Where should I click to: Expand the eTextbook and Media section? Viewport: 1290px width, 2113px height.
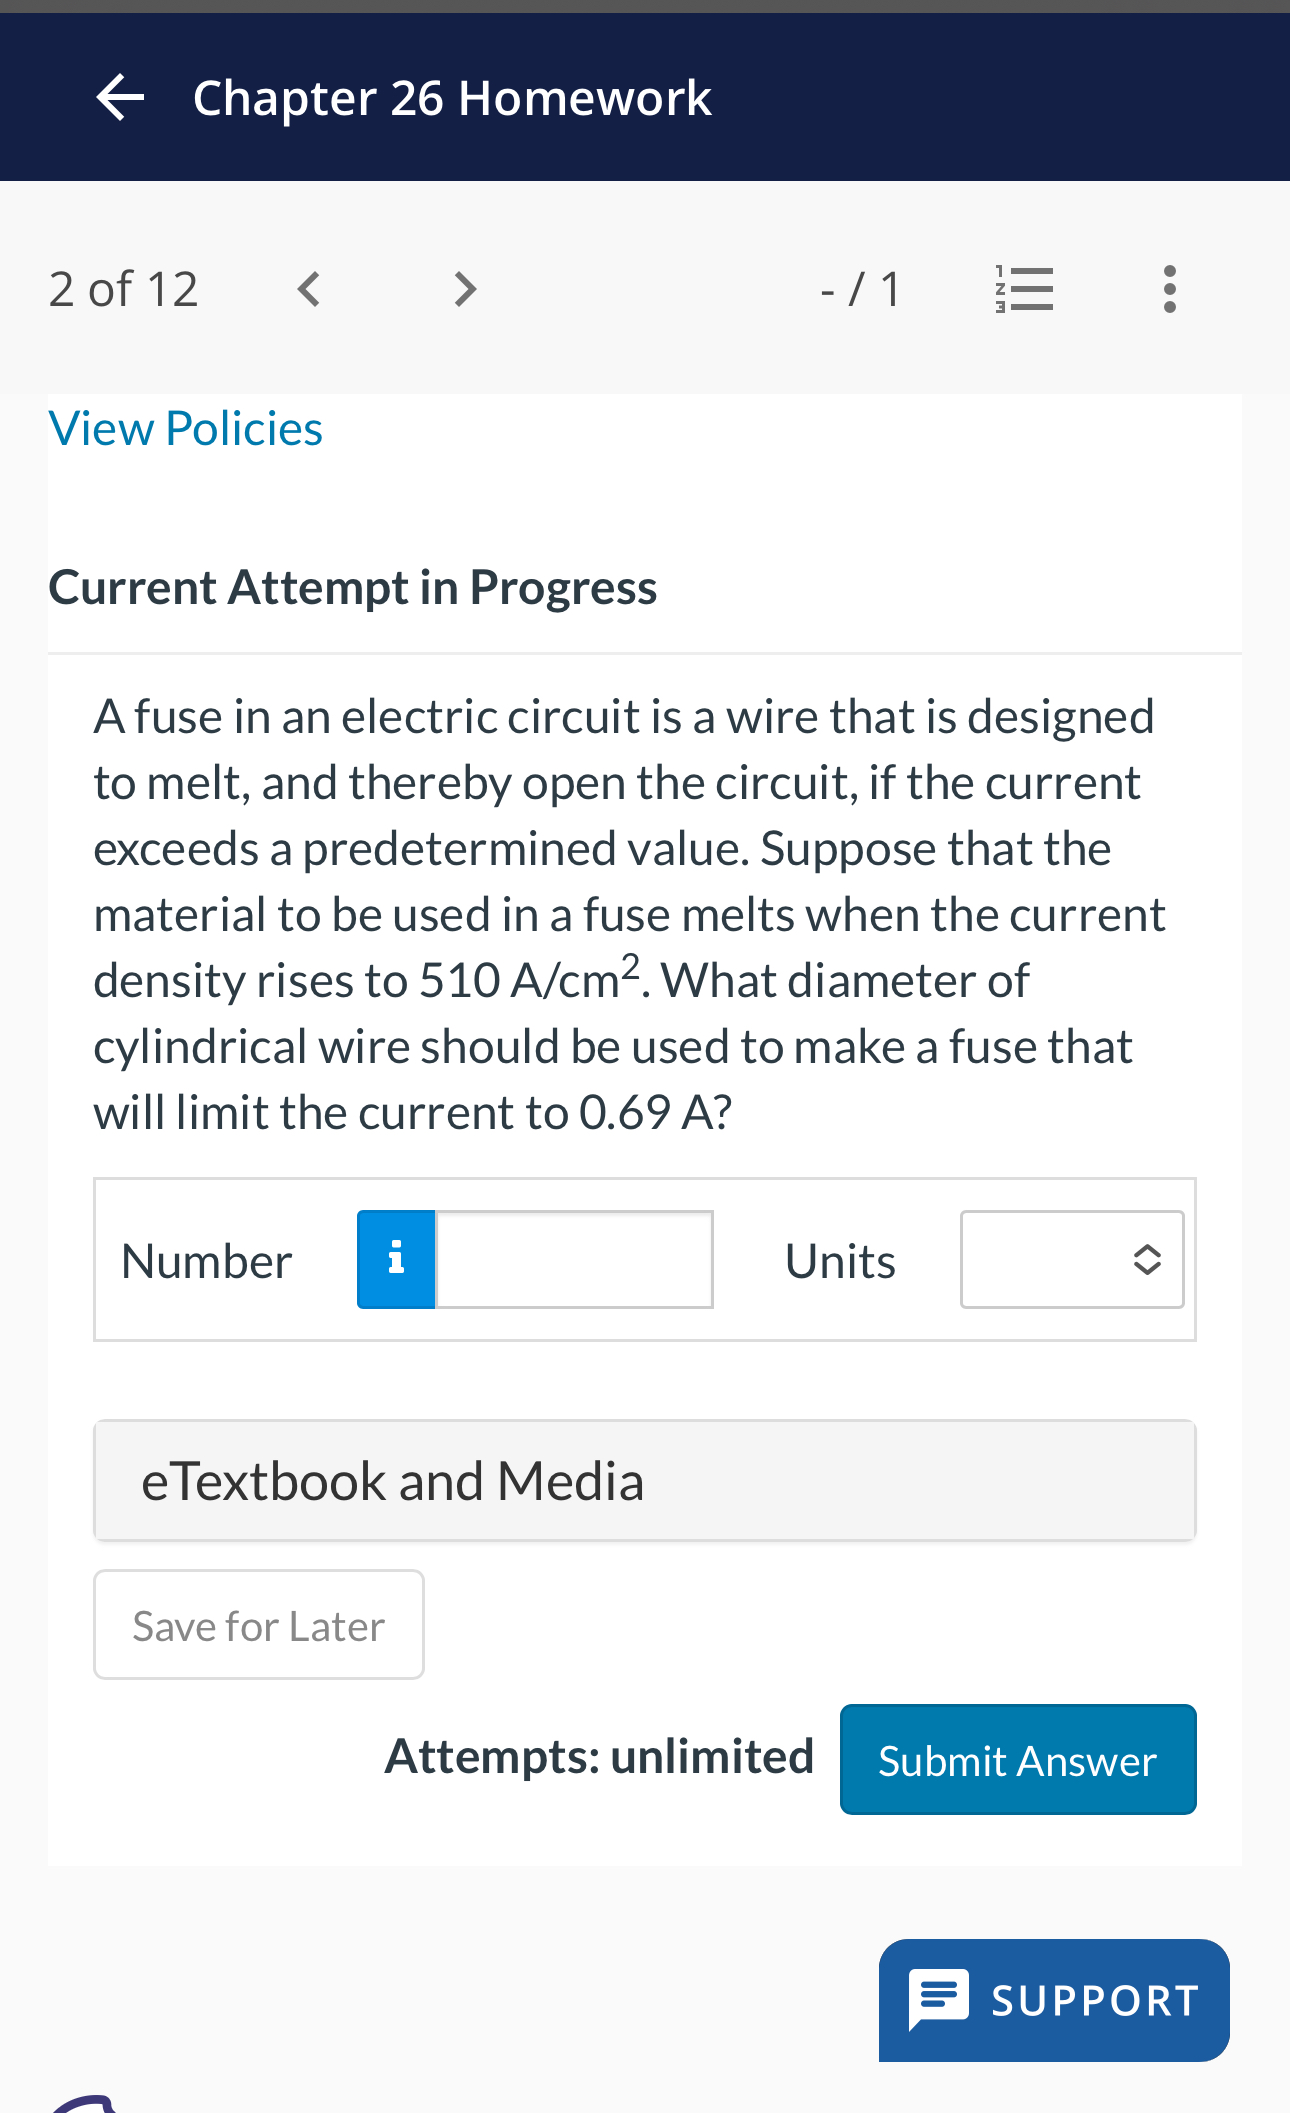click(644, 1481)
